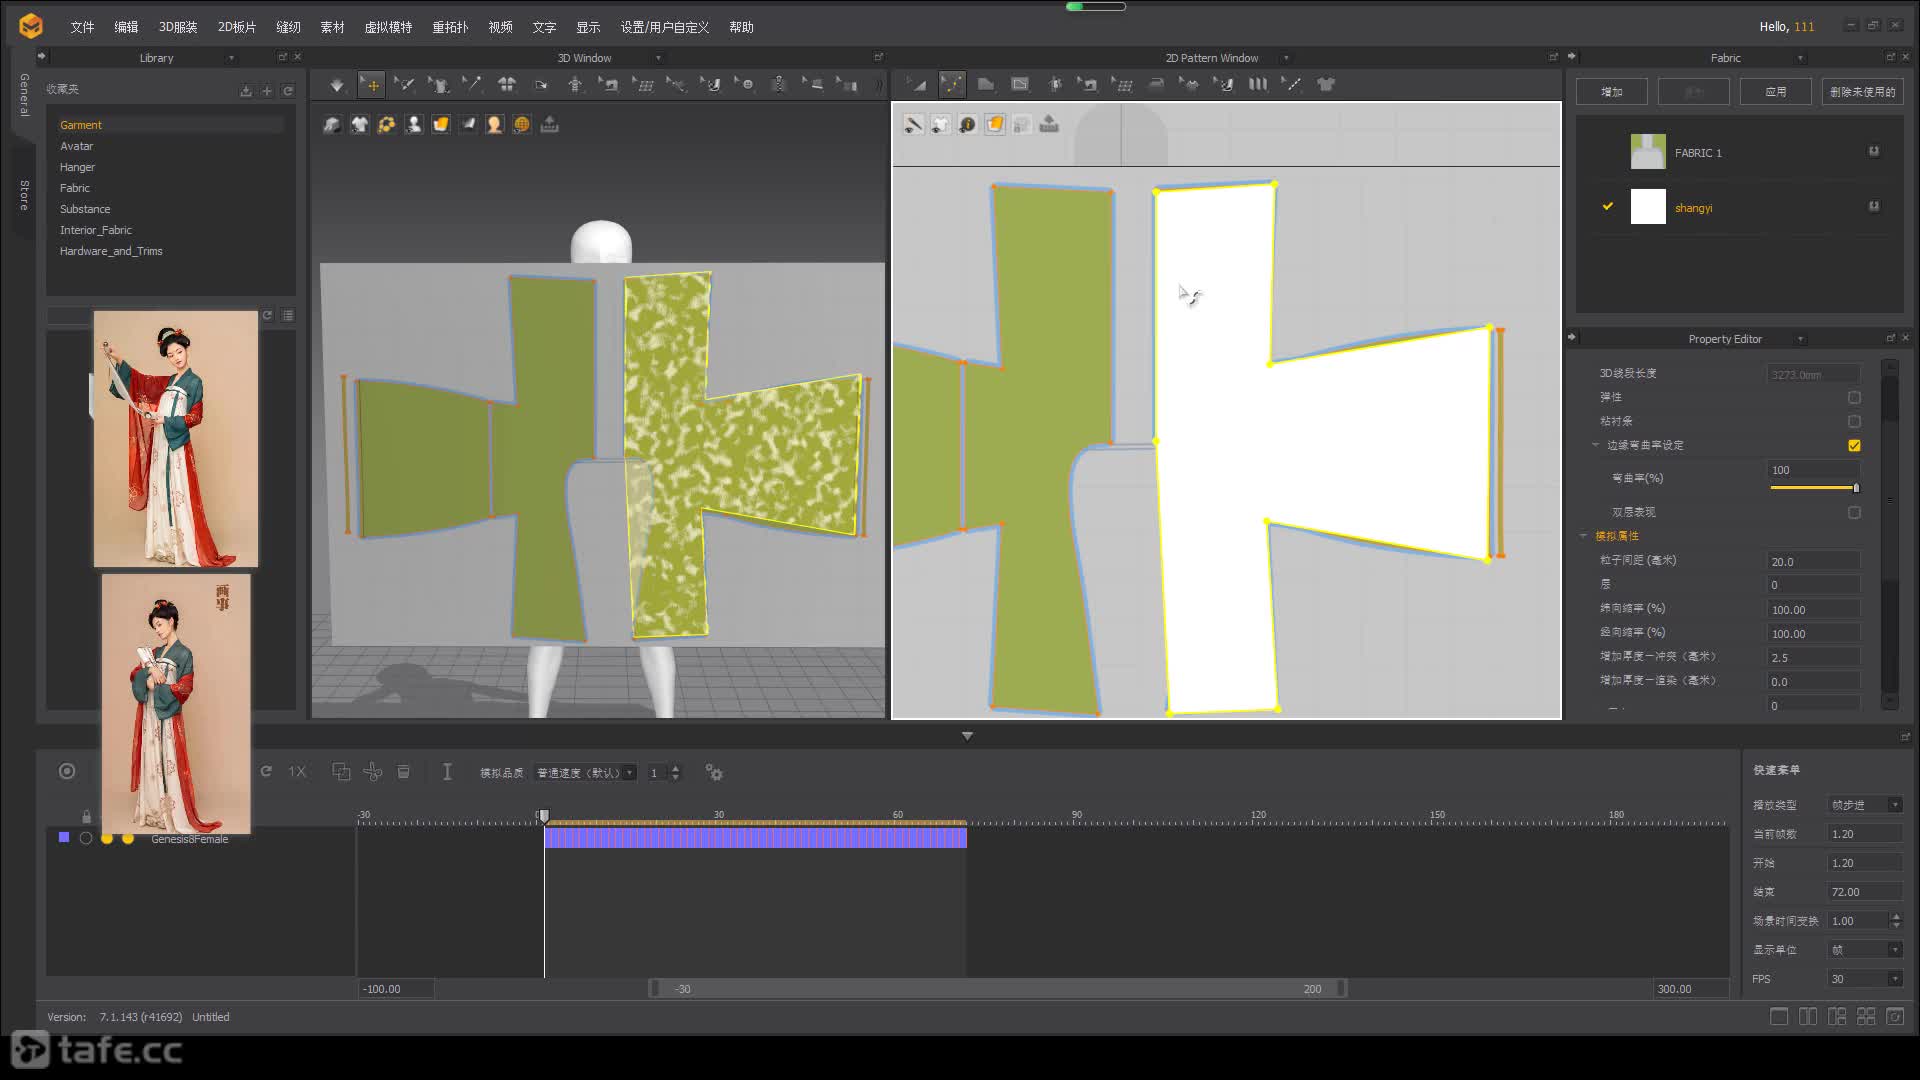Open the FPS dropdown

(1865, 979)
